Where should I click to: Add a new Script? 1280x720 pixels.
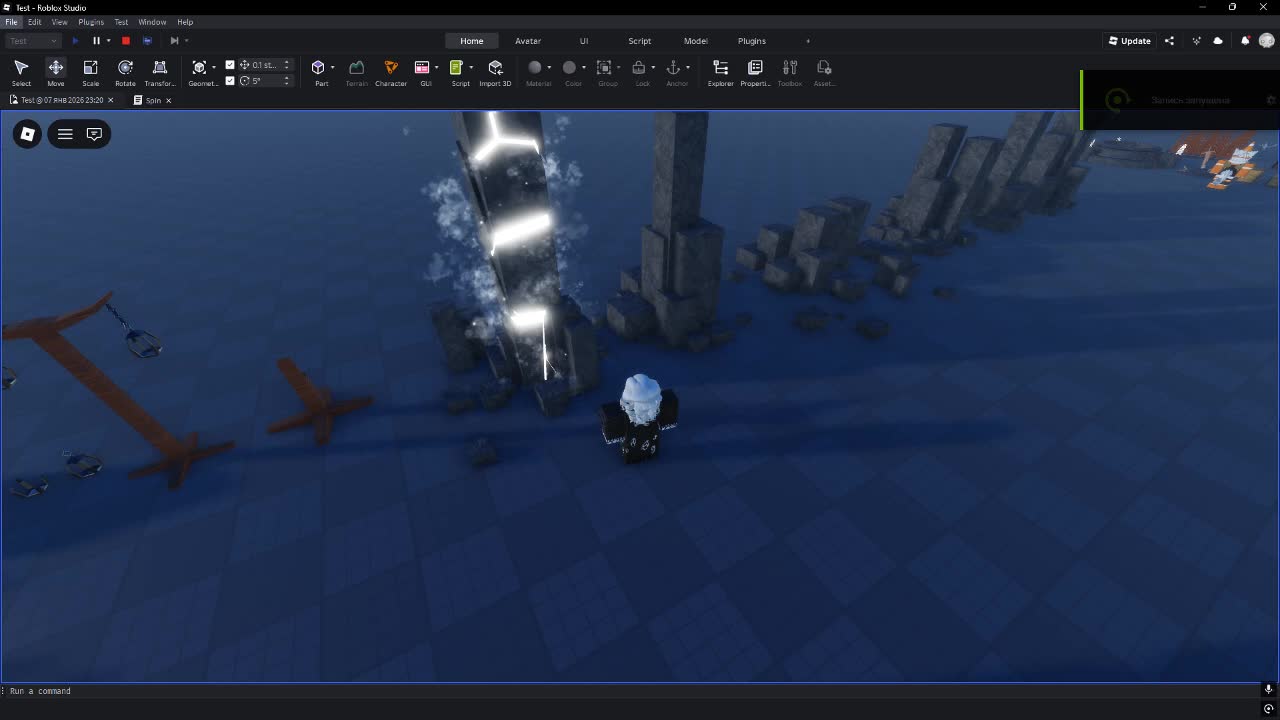coord(456,67)
